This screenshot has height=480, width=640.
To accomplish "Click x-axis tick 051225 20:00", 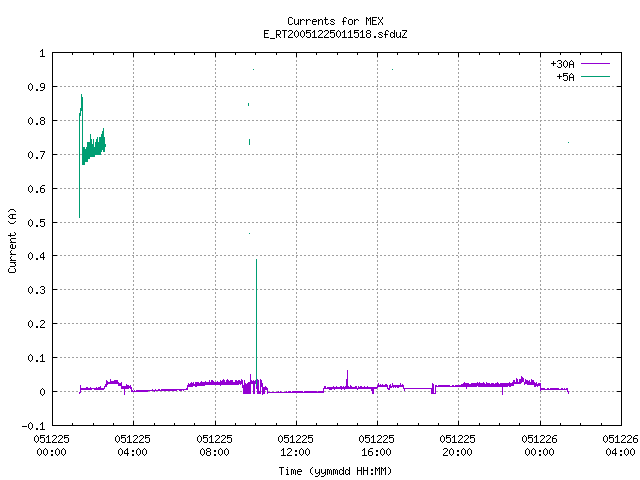I will pos(457,446).
